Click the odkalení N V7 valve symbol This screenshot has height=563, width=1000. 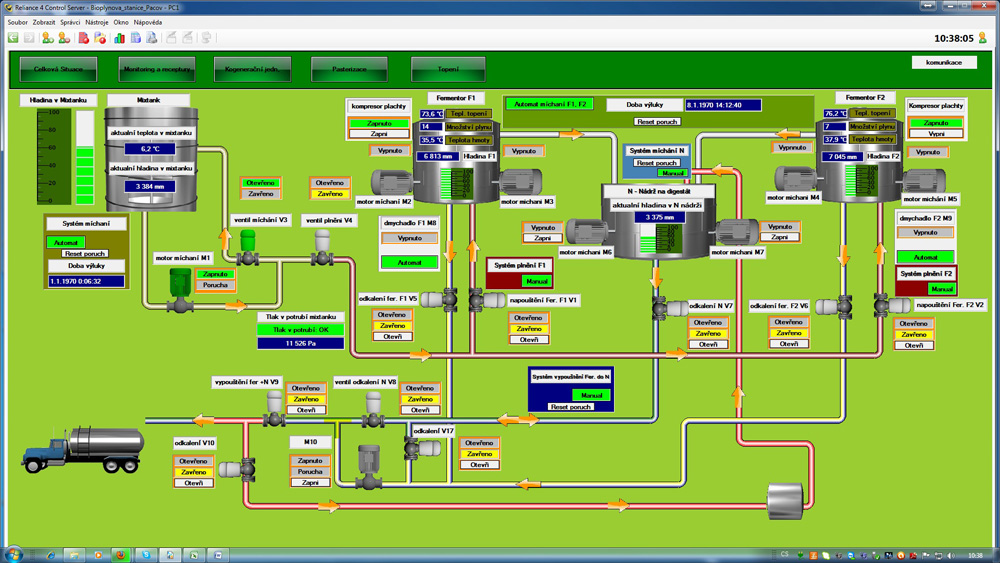[670, 308]
